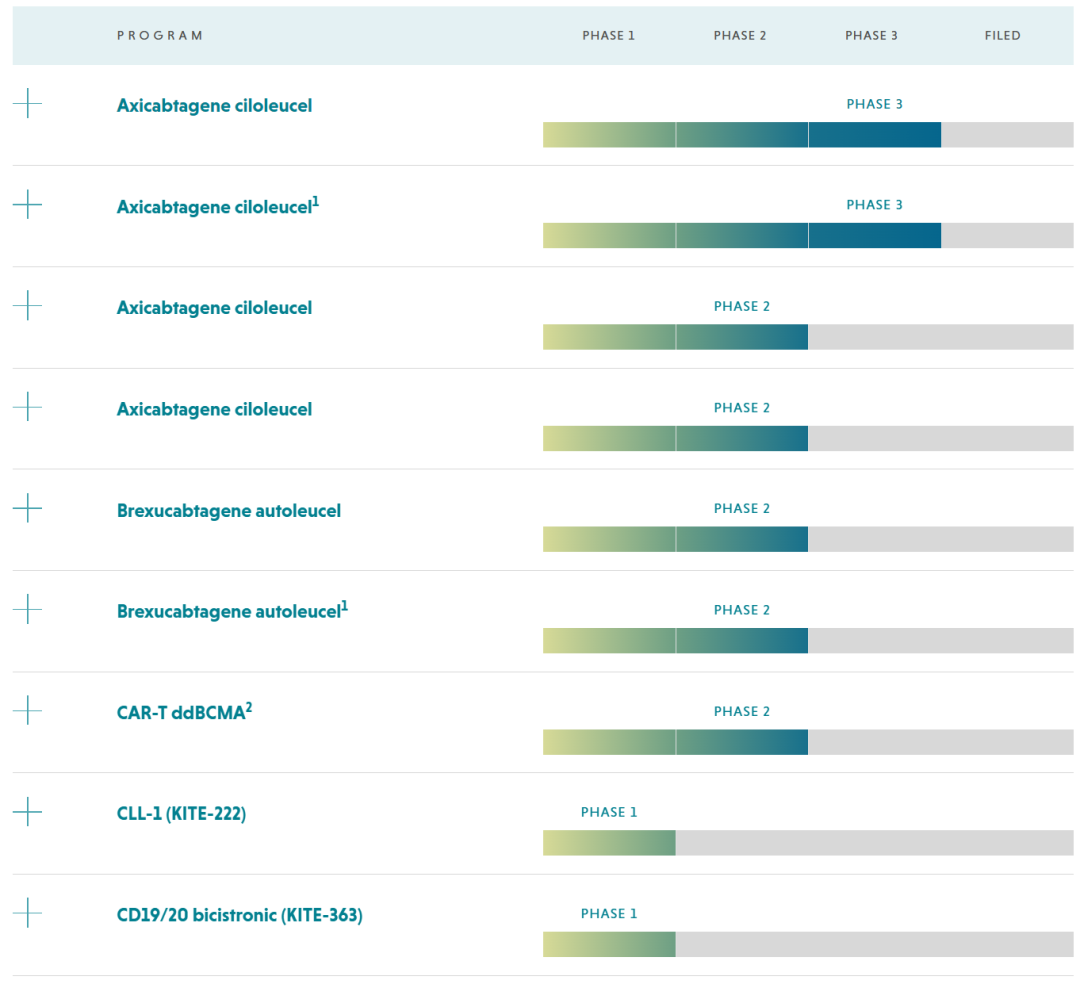Click plus icon for Brexucabtagene autoleucel with footnote 1
This screenshot has width=1080, height=984.
click(x=28, y=609)
